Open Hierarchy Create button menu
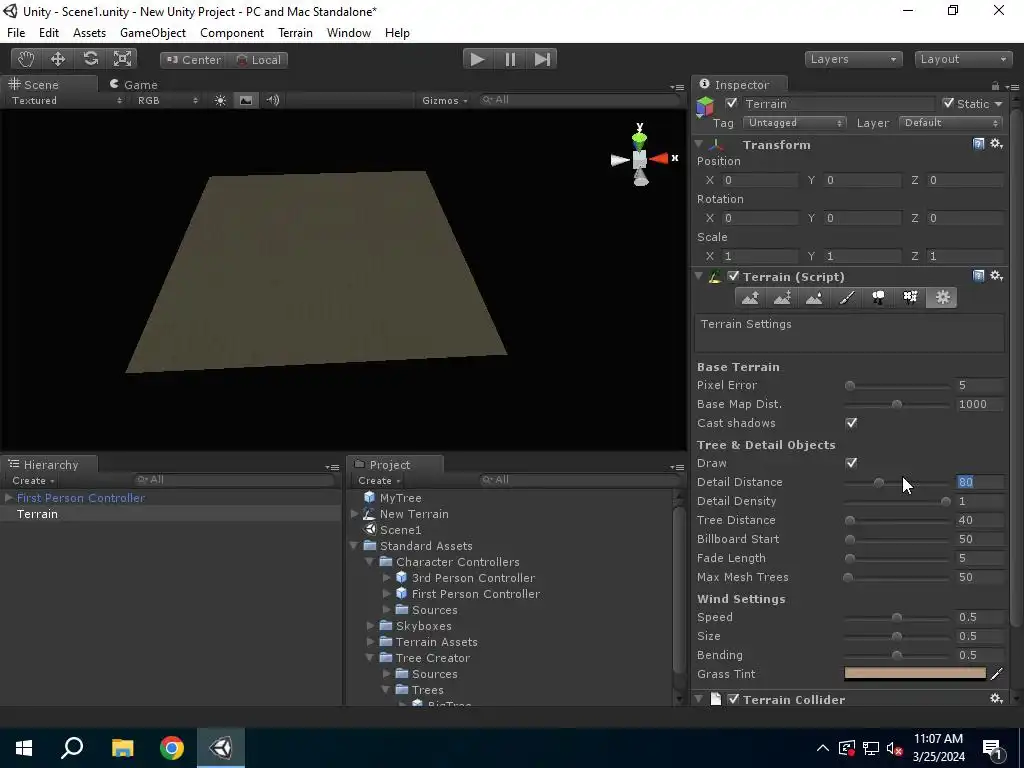Image resolution: width=1024 pixels, height=768 pixels. point(33,481)
